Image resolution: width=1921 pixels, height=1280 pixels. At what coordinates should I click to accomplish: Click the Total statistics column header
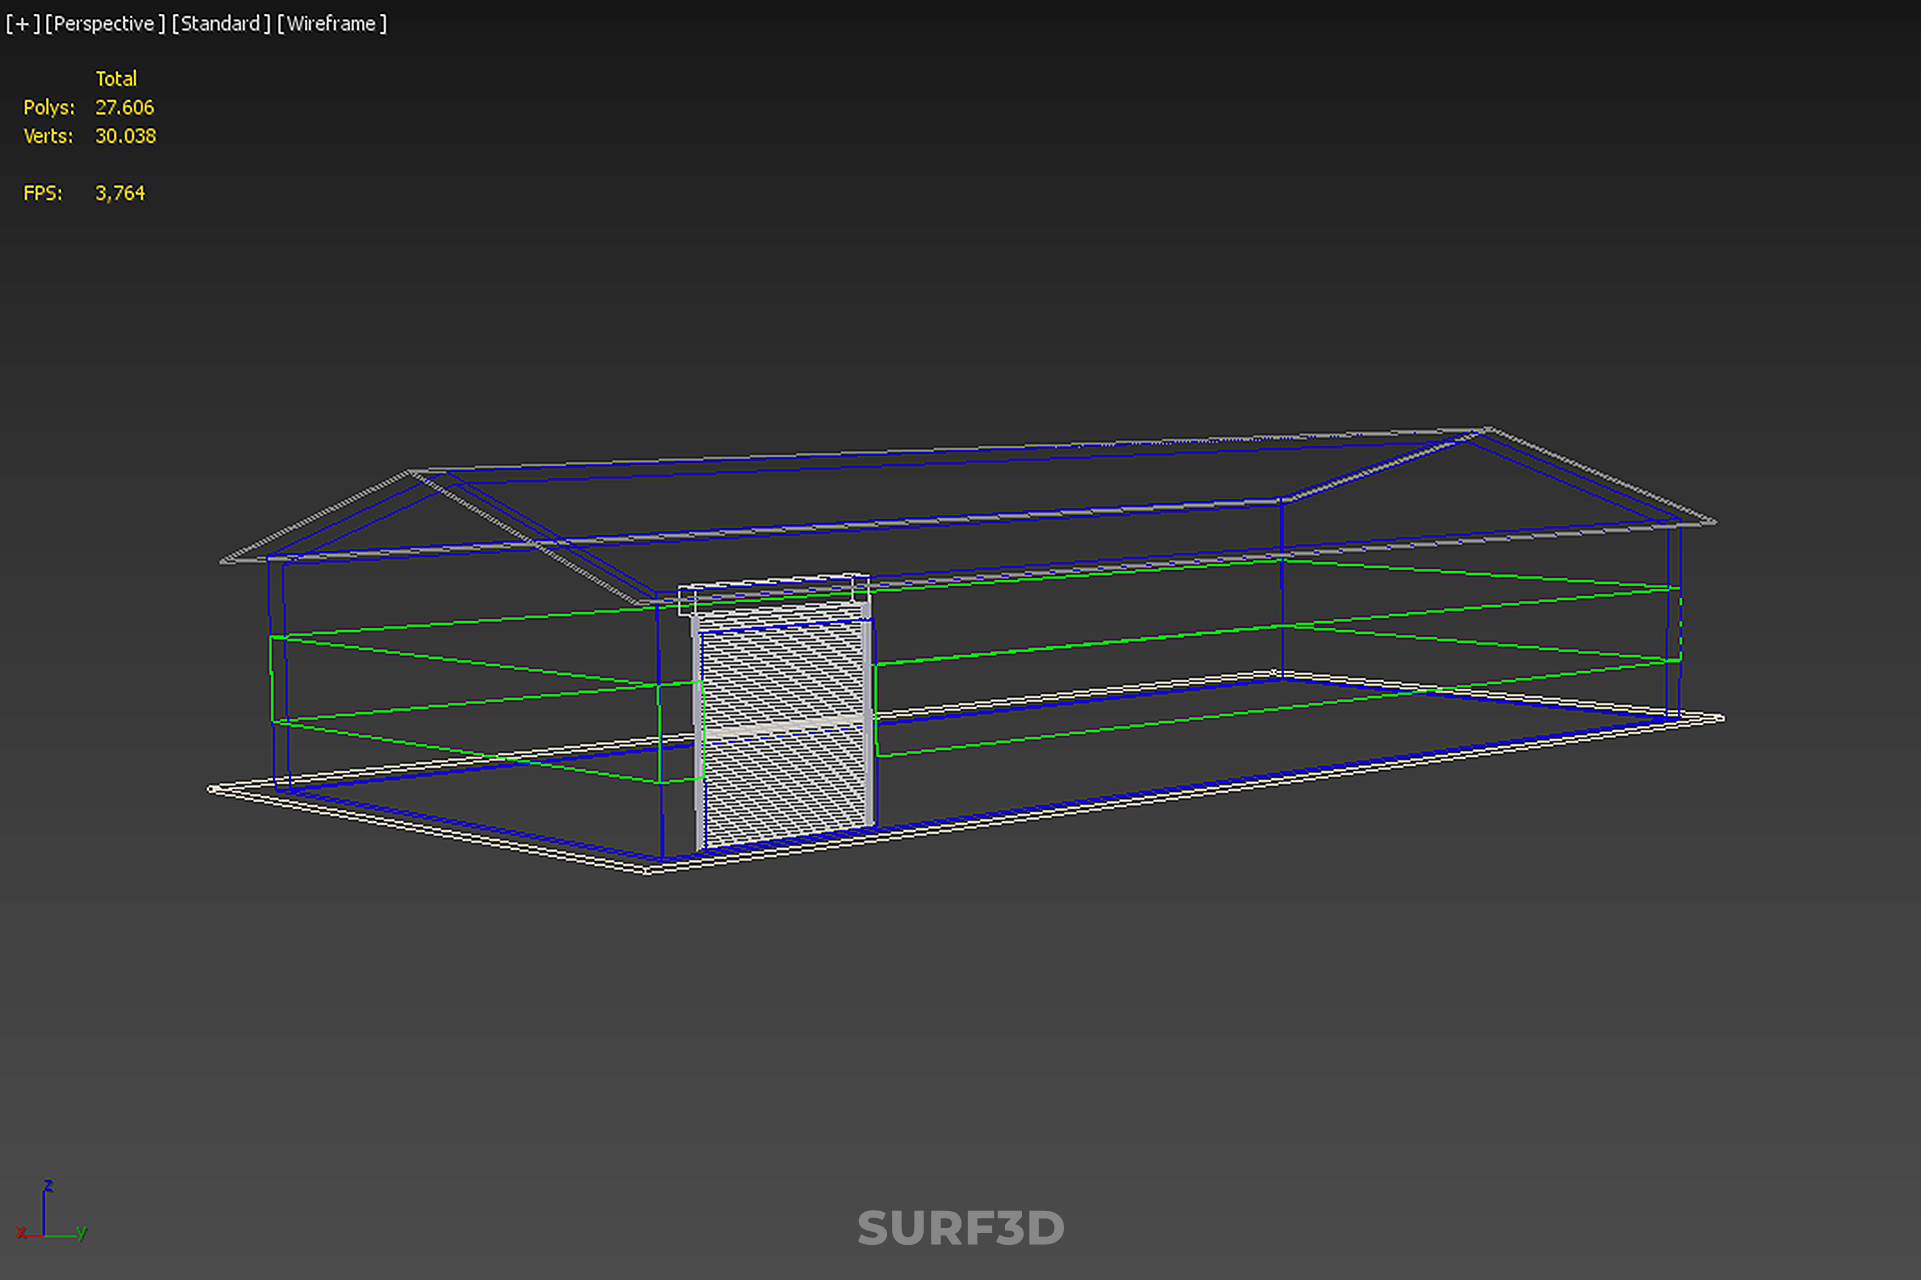116,78
